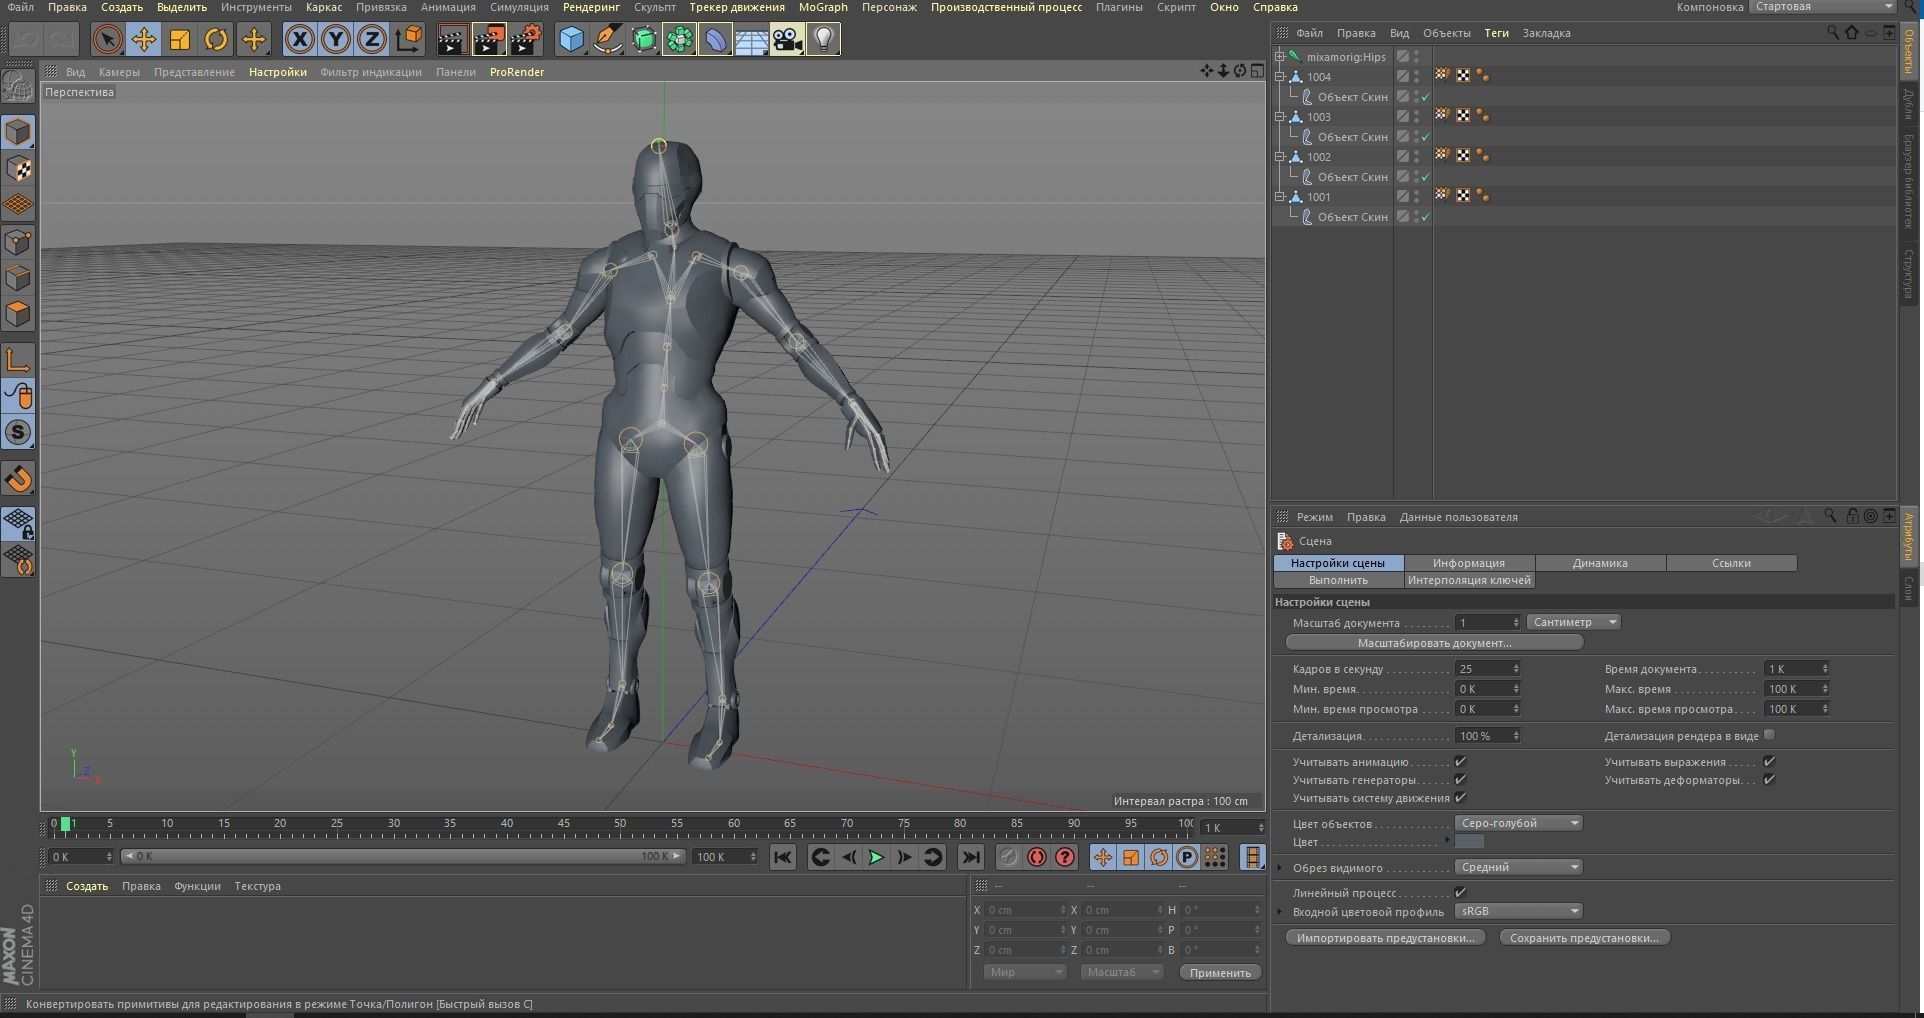Expand the Обрез видимого disclosure triangle
Screen dimensions: 1924x1018
point(1280,868)
